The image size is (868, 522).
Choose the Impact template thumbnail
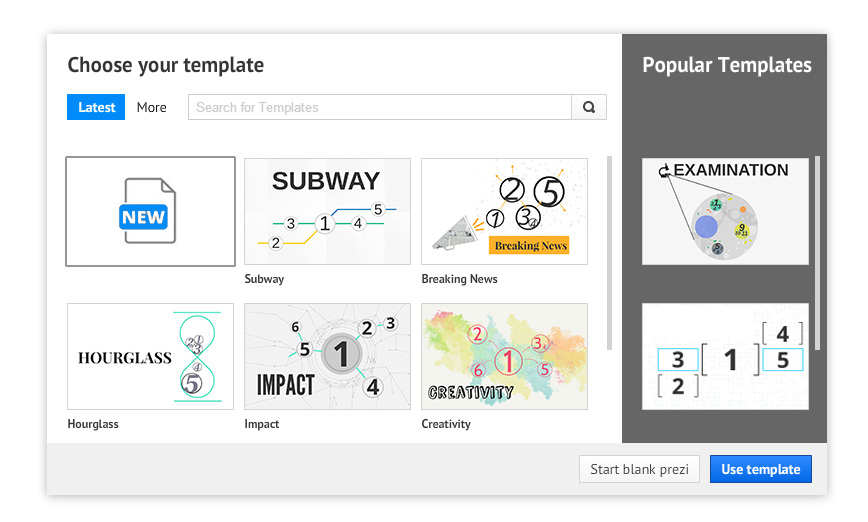[x=327, y=356]
